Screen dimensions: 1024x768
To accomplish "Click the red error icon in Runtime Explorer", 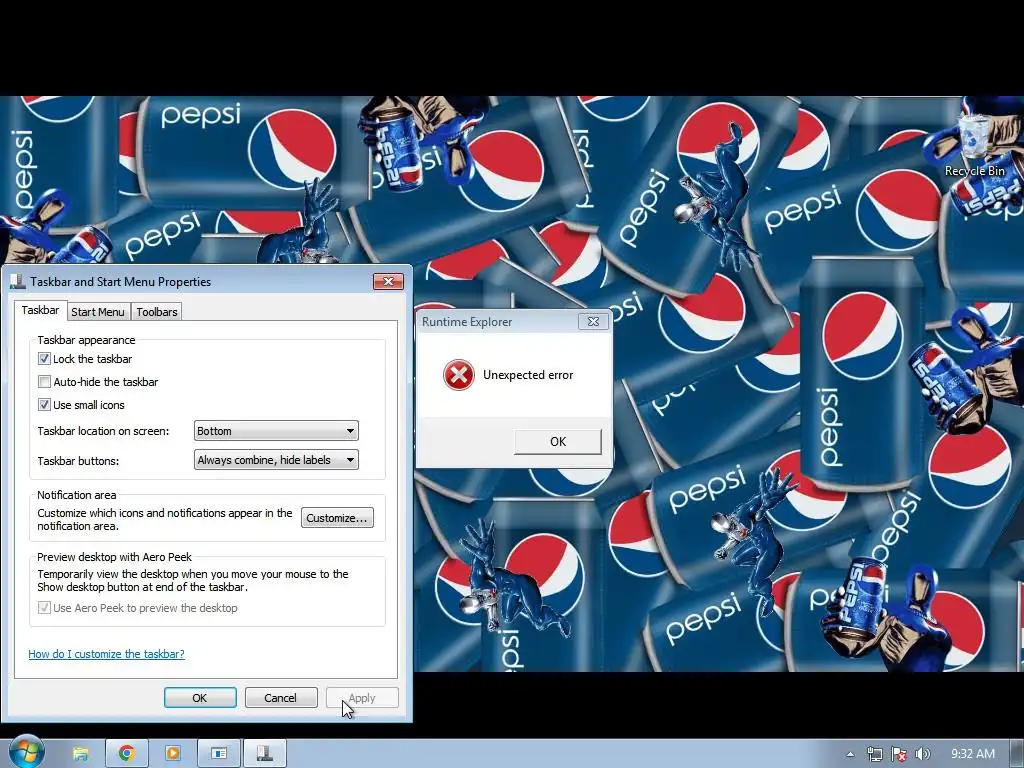I will [458, 375].
